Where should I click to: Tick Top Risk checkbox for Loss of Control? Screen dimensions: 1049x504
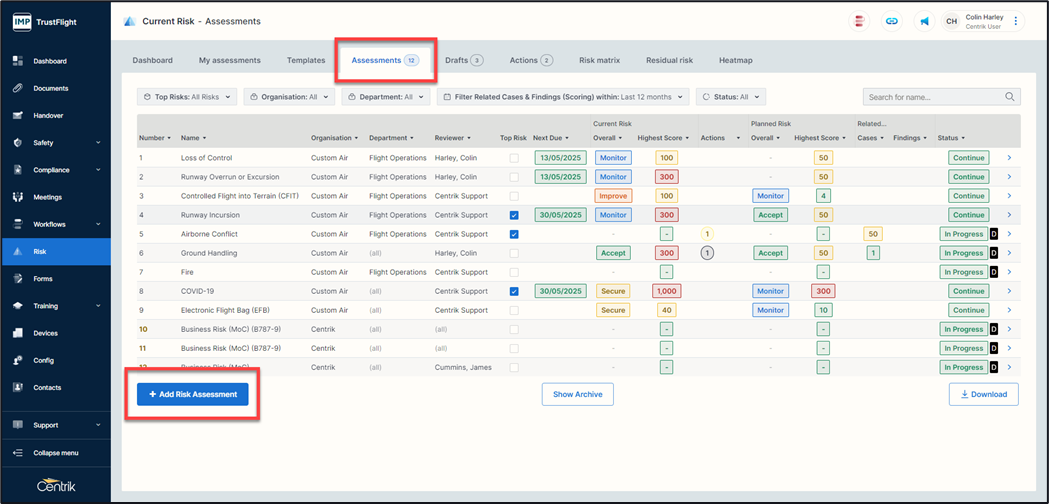point(514,158)
